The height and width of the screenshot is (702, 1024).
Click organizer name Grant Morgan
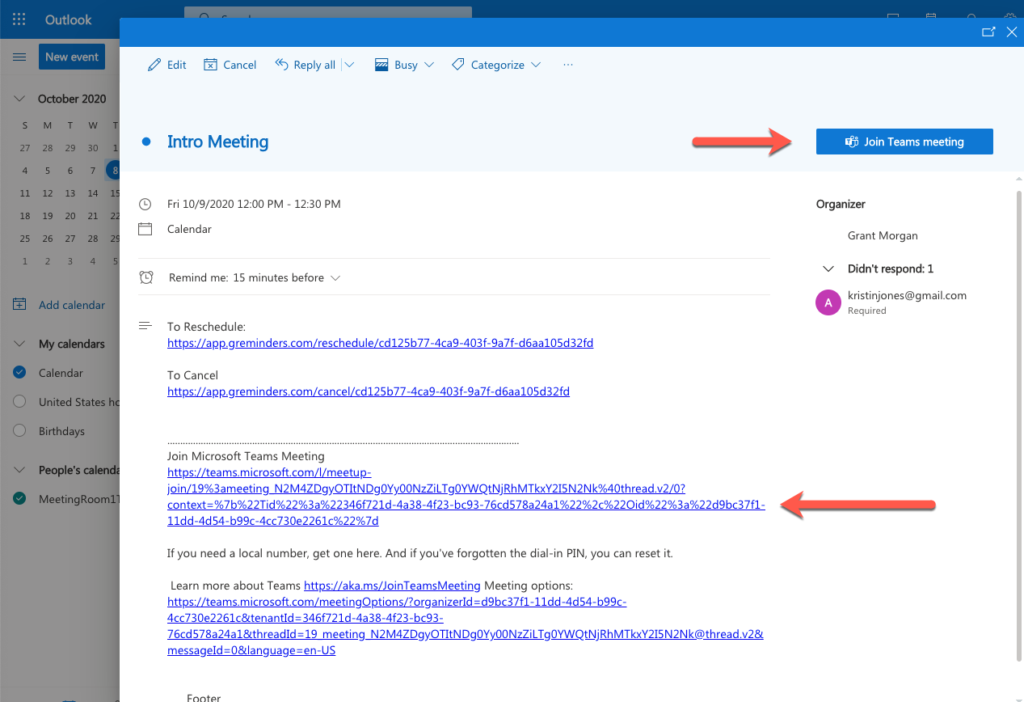[882, 236]
